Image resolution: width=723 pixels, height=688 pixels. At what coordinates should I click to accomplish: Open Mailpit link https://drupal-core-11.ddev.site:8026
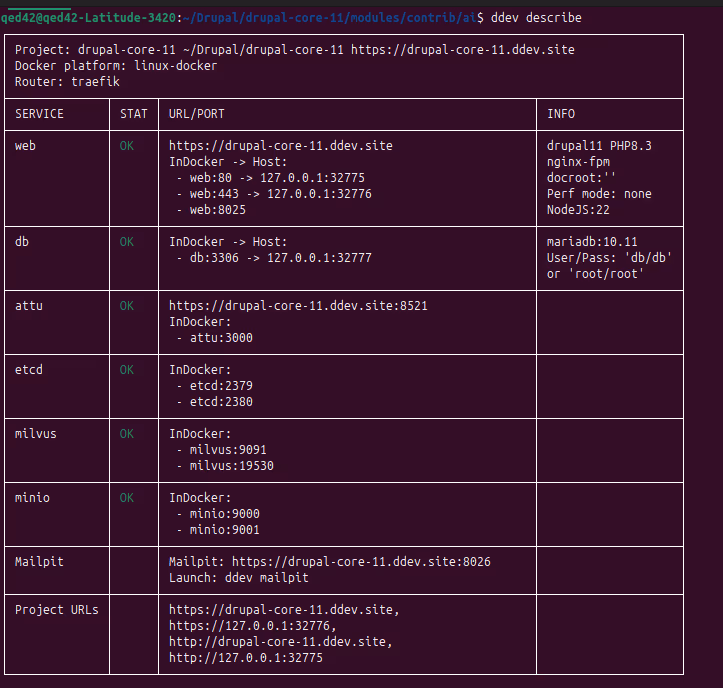(361, 562)
